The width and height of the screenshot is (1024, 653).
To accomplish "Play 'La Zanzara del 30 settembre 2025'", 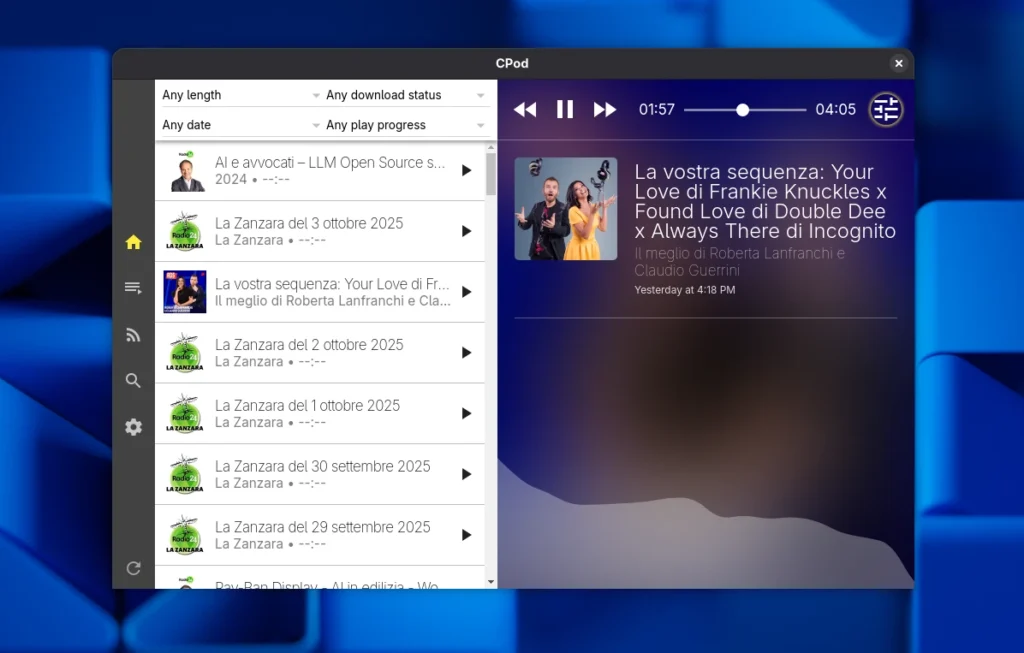I will tap(466, 473).
